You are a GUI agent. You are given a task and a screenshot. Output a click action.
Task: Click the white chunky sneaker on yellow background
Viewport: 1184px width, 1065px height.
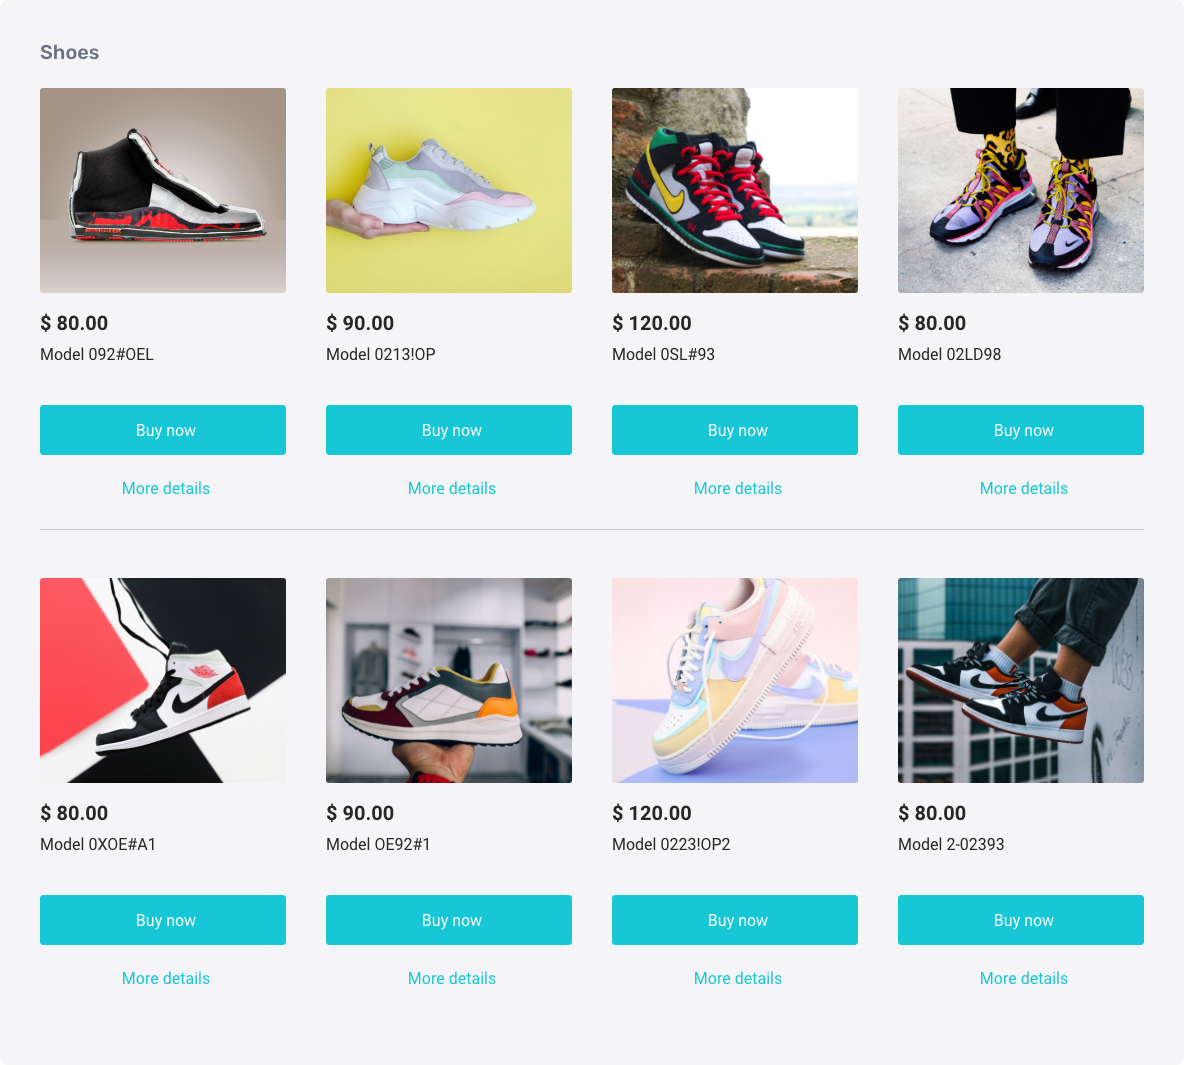tap(449, 190)
